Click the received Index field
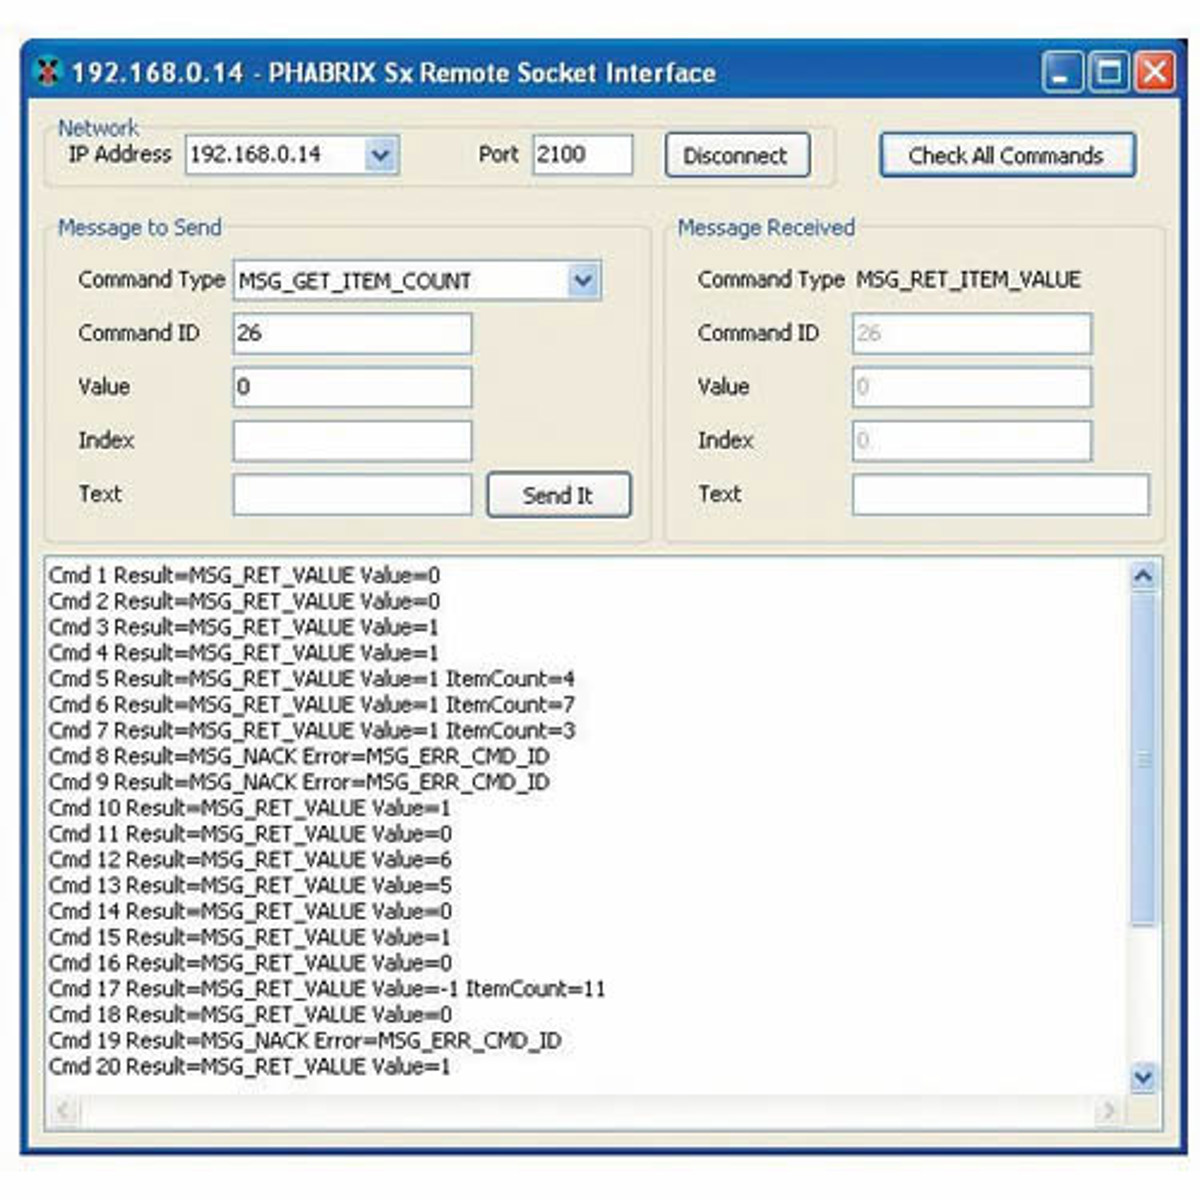This screenshot has height=1200, width=1200. [x=972, y=441]
